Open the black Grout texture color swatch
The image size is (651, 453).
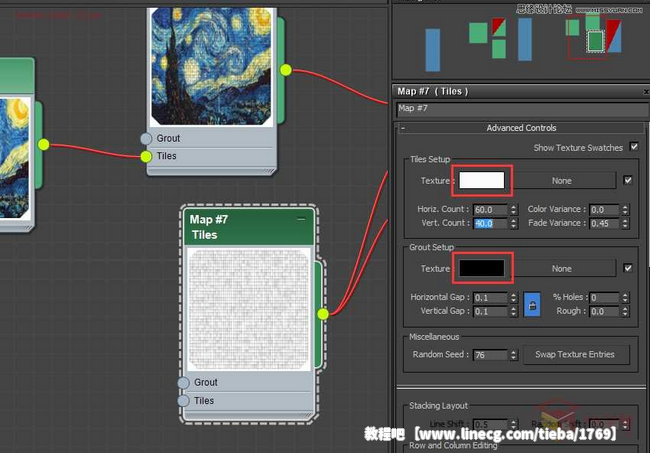coord(482,269)
